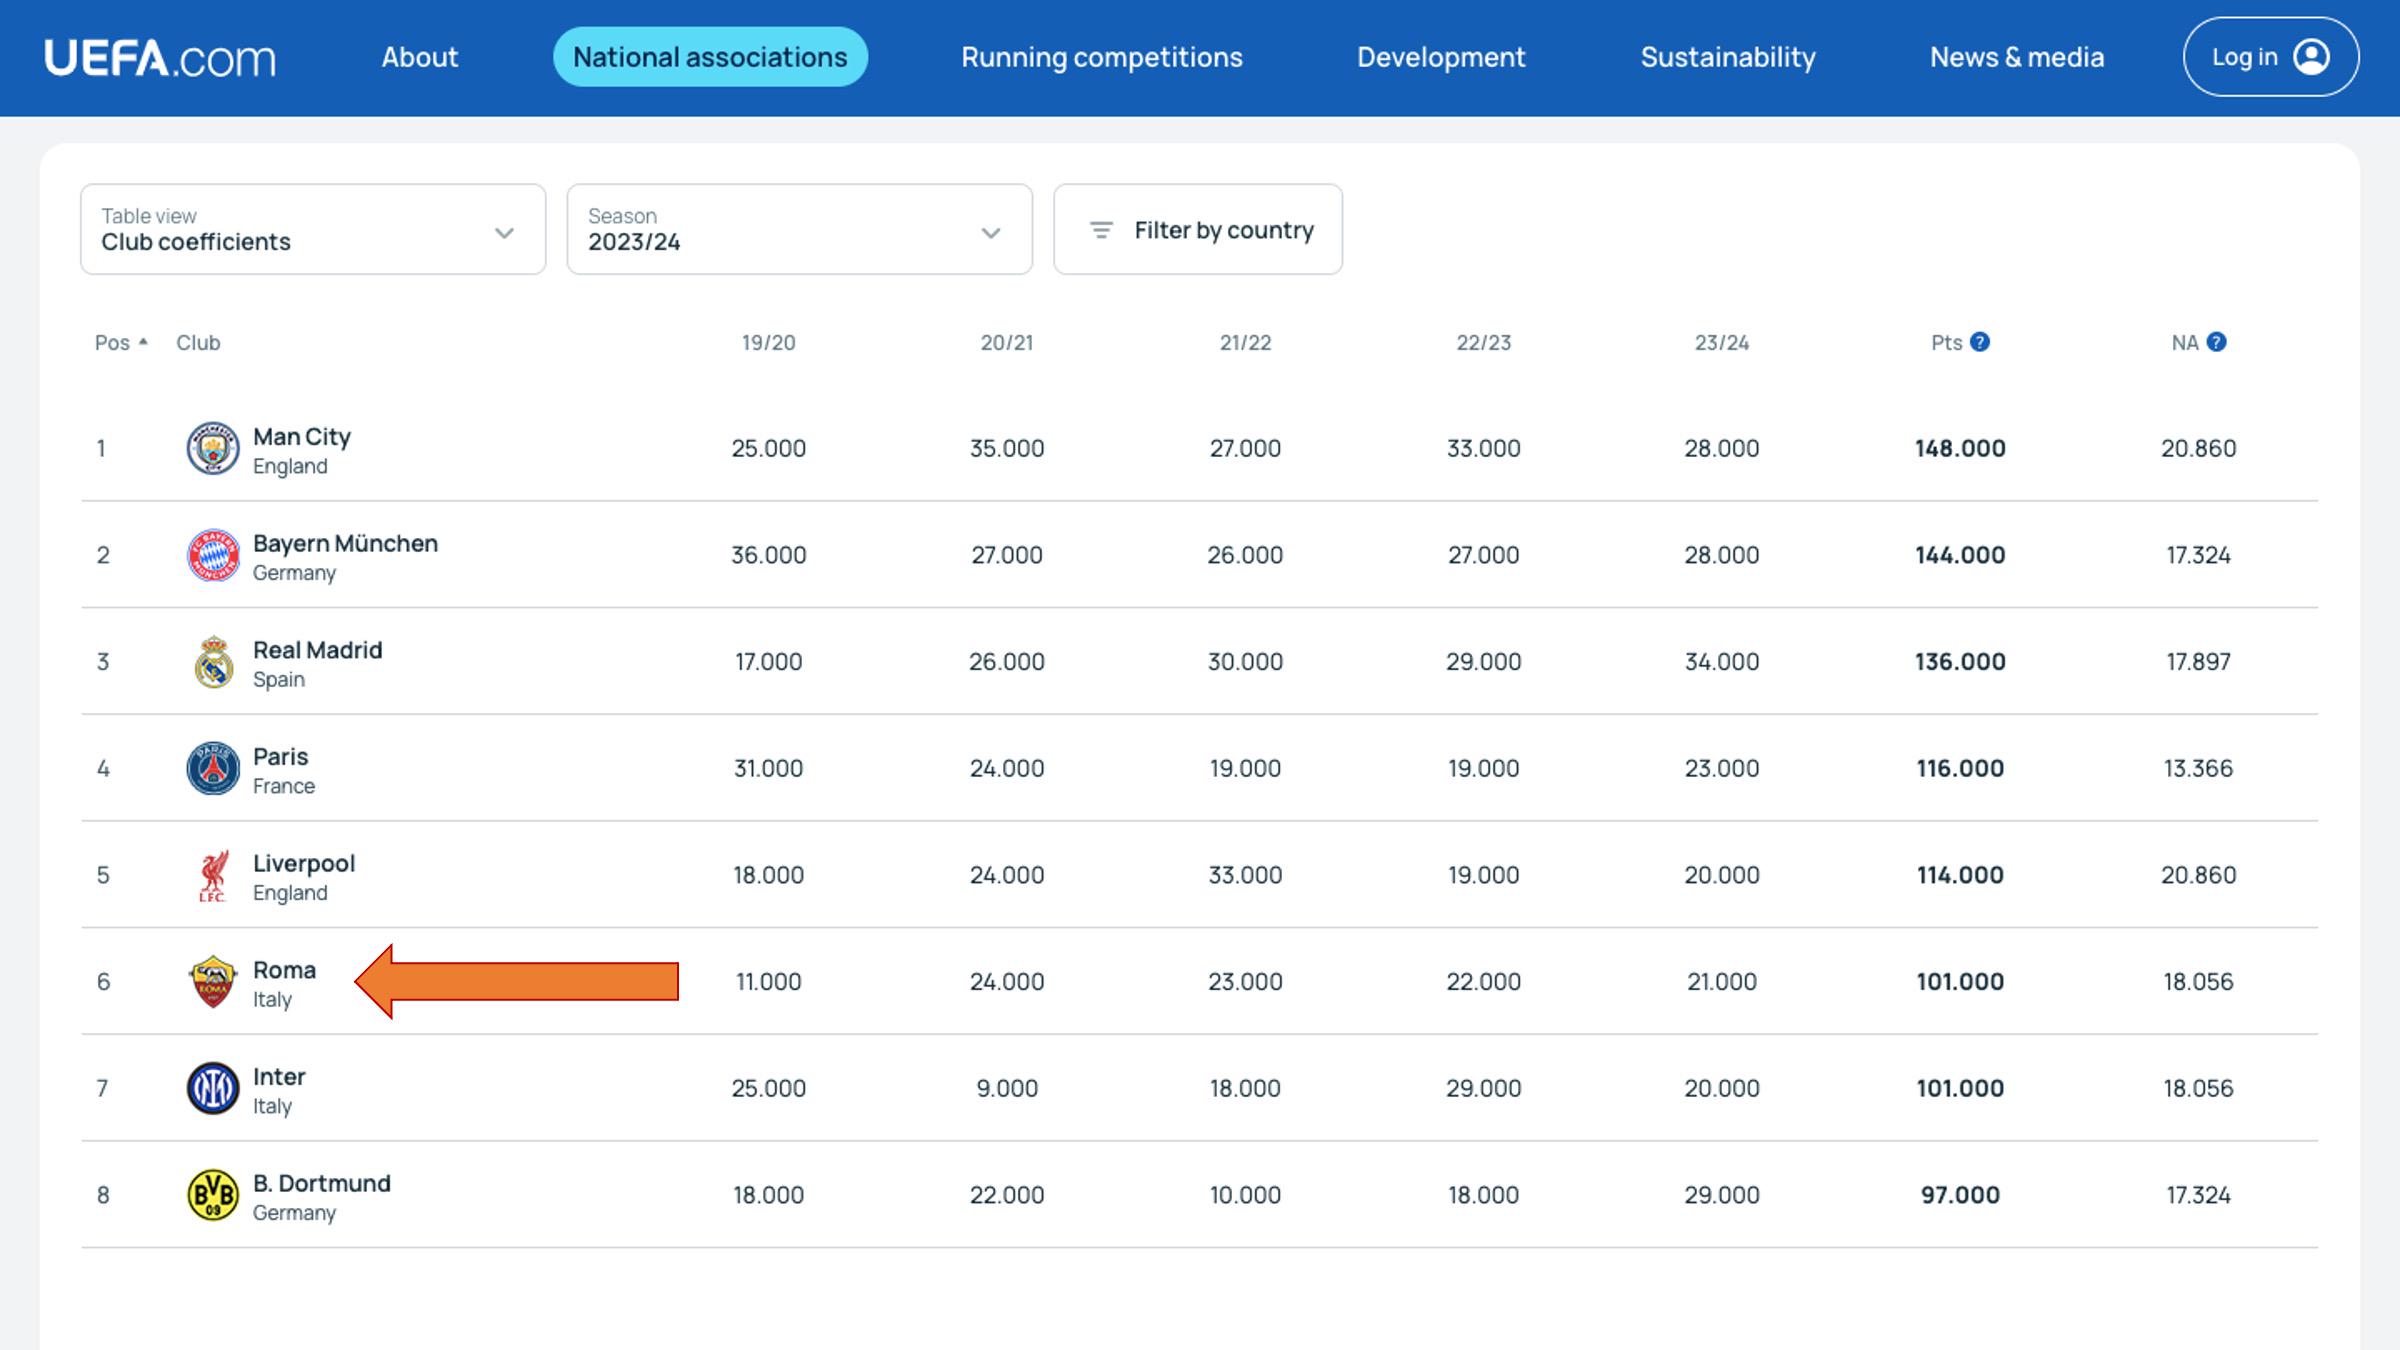Open the Bayern München club link
Image resolution: width=2400 pixels, height=1350 pixels.
point(345,543)
